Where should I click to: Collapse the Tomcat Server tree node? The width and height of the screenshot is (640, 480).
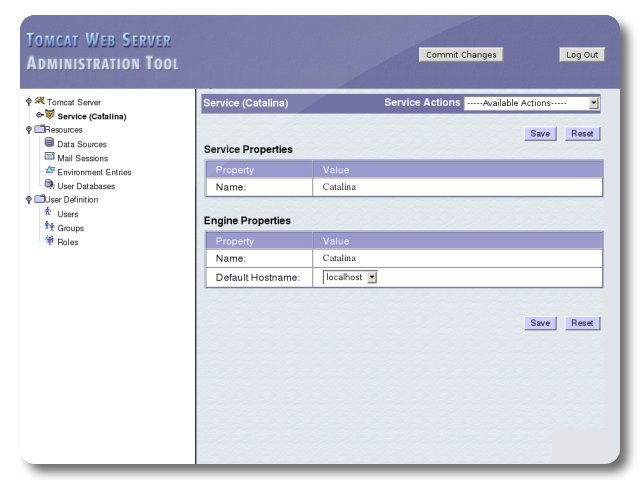28,102
